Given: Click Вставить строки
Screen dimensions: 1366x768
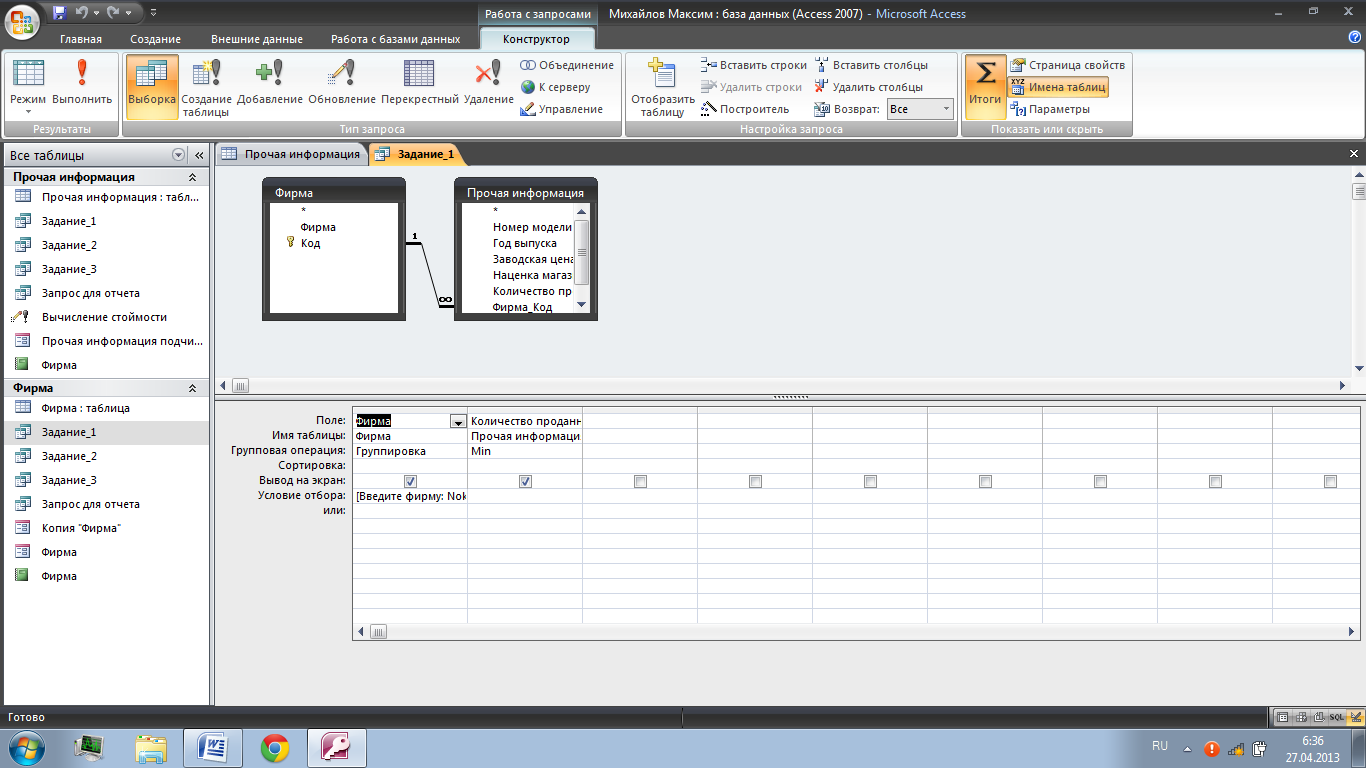Looking at the screenshot, I should coord(753,65).
